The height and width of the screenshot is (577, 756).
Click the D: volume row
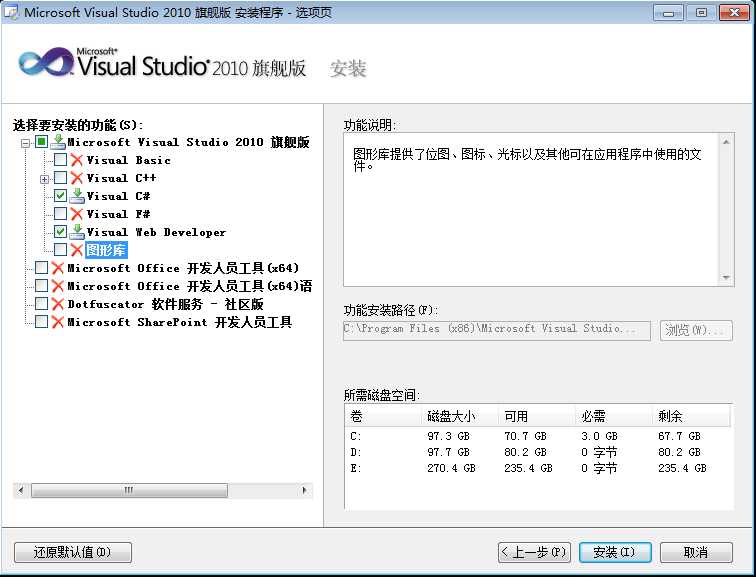point(538,452)
